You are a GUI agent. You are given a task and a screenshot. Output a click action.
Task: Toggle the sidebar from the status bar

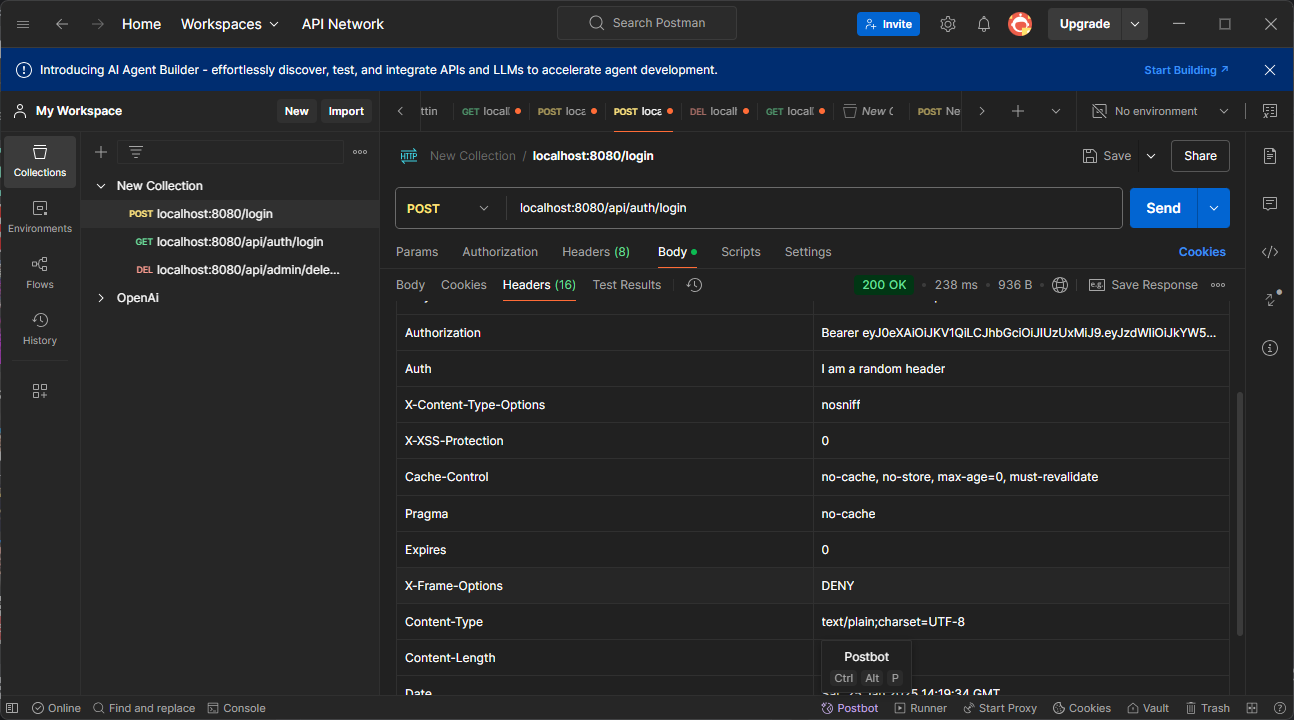(x=12, y=708)
